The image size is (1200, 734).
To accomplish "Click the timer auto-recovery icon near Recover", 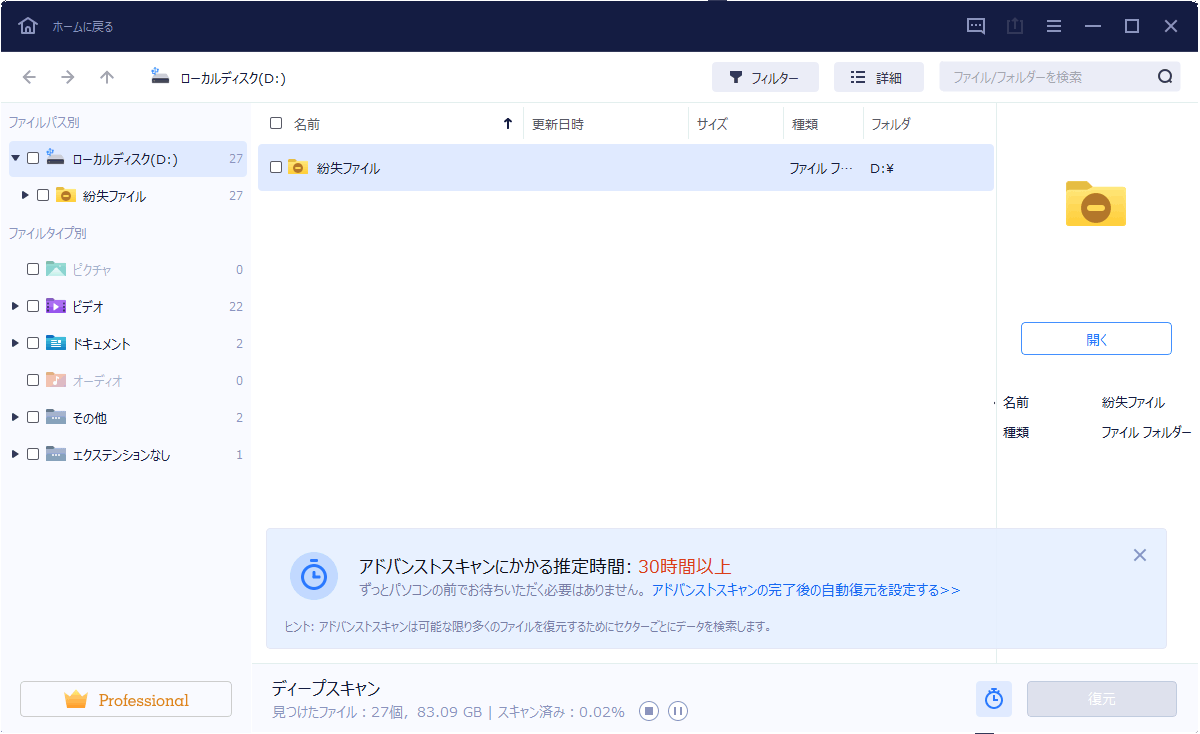I will 994,699.
